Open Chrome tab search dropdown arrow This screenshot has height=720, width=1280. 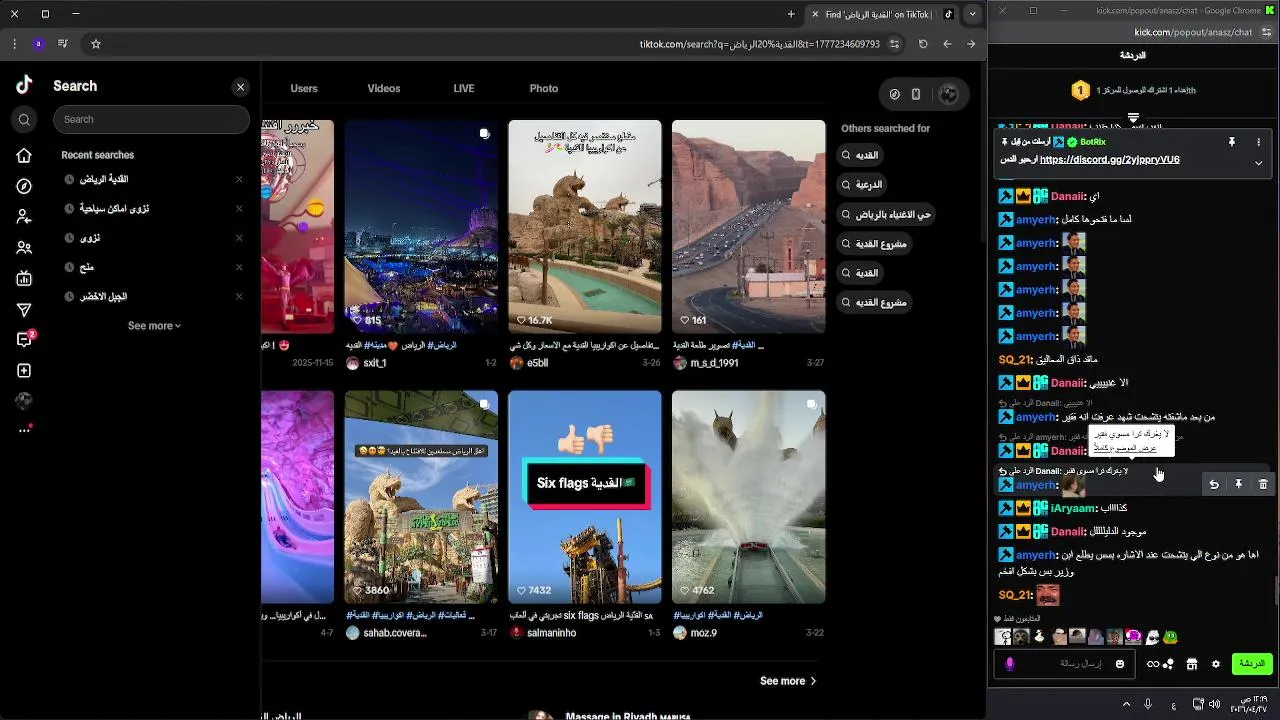[972, 14]
